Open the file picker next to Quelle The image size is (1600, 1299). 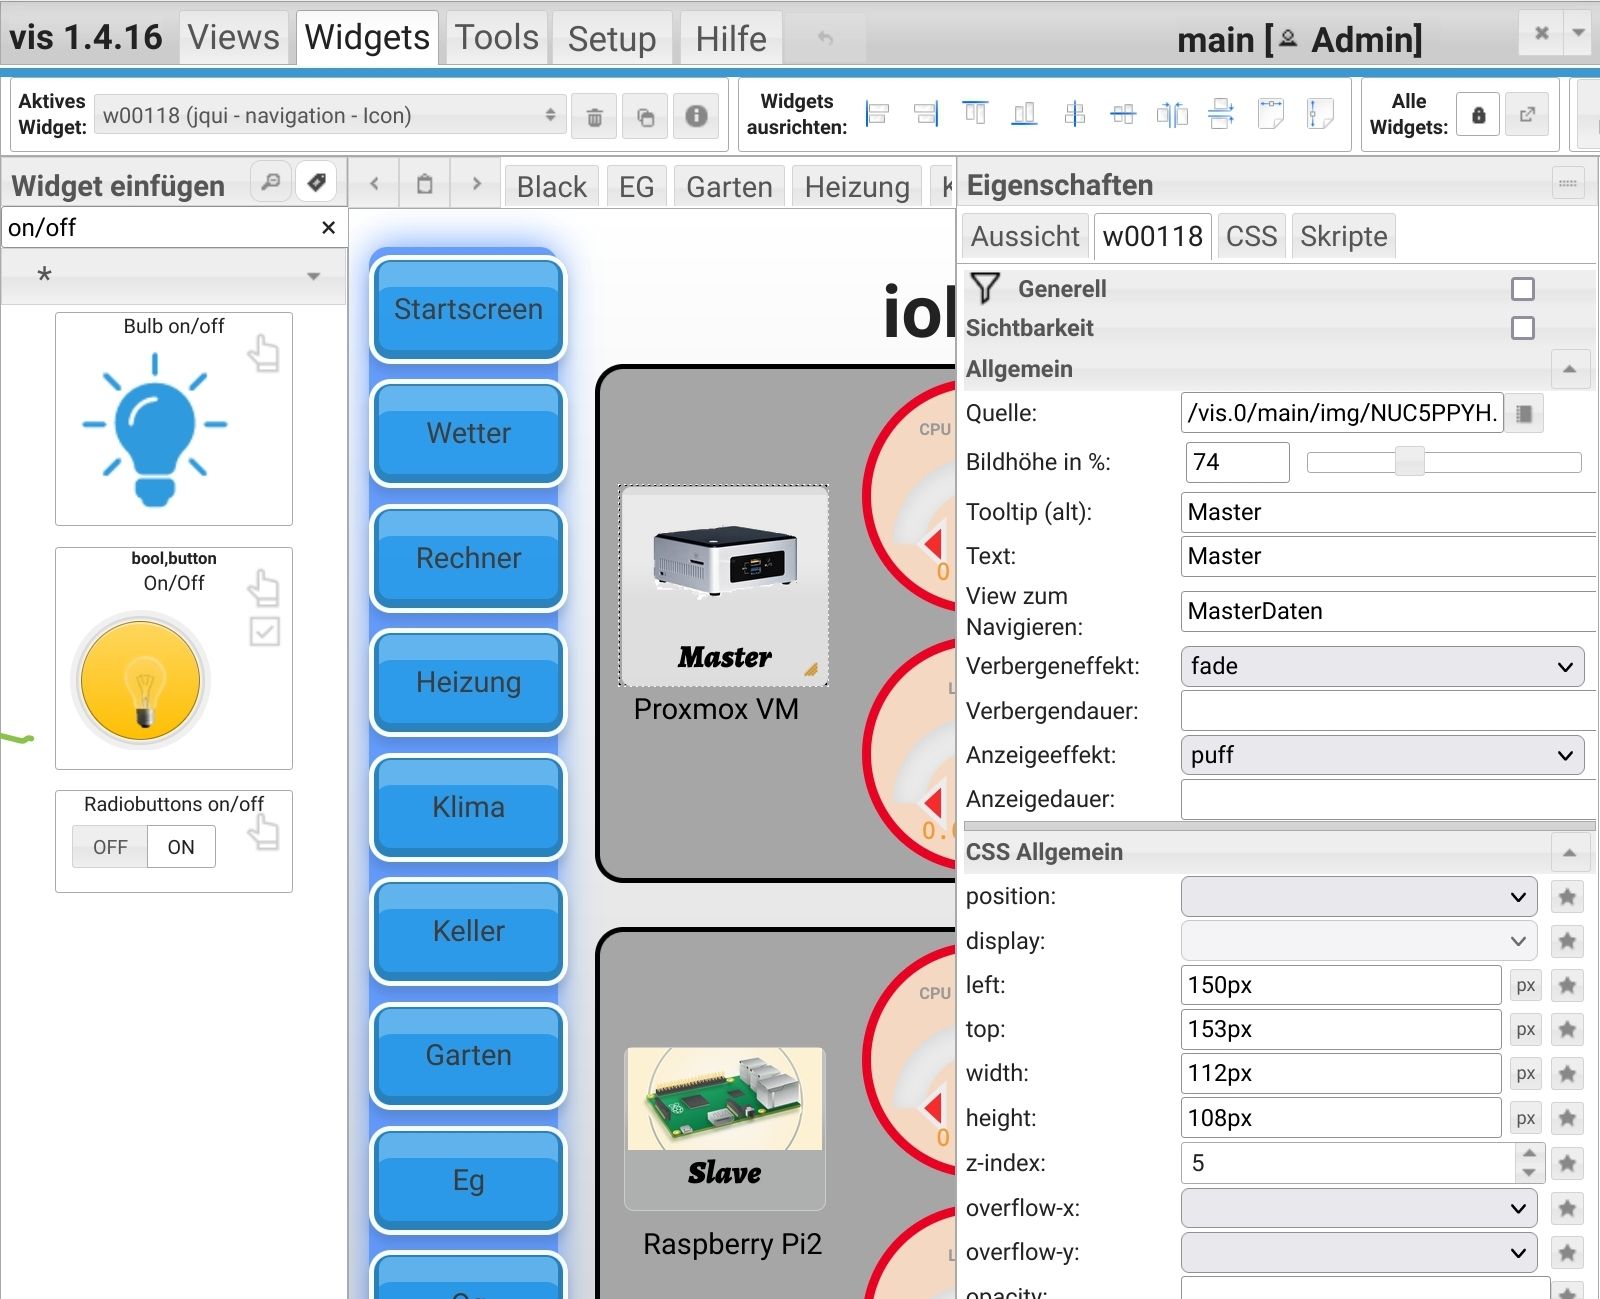1524,413
